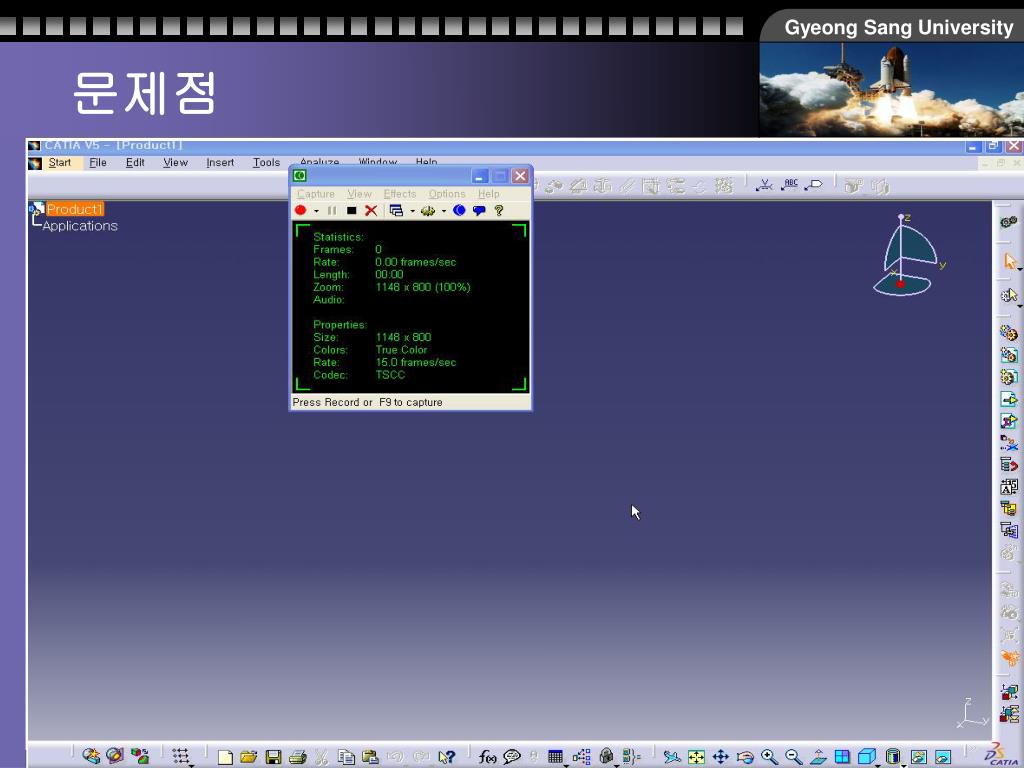Click 'Press Record or F9 to capture' status text
The width and height of the screenshot is (1024, 768).
tap(367, 402)
